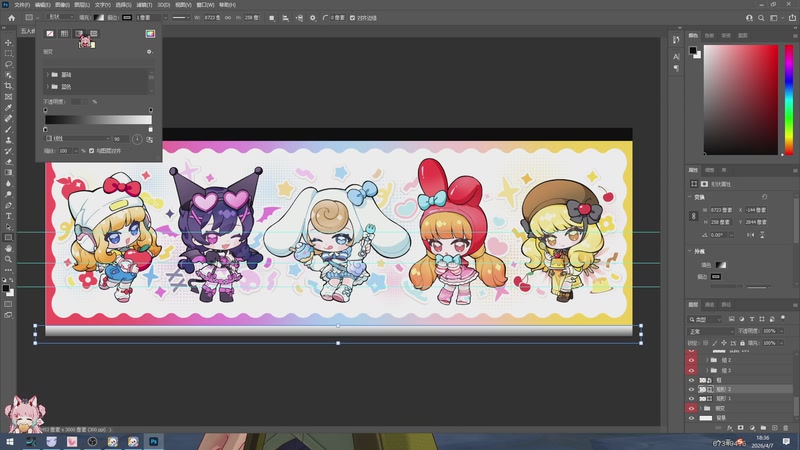Open the 文件(F) menu
This screenshot has height=450, width=800.
(22, 5)
